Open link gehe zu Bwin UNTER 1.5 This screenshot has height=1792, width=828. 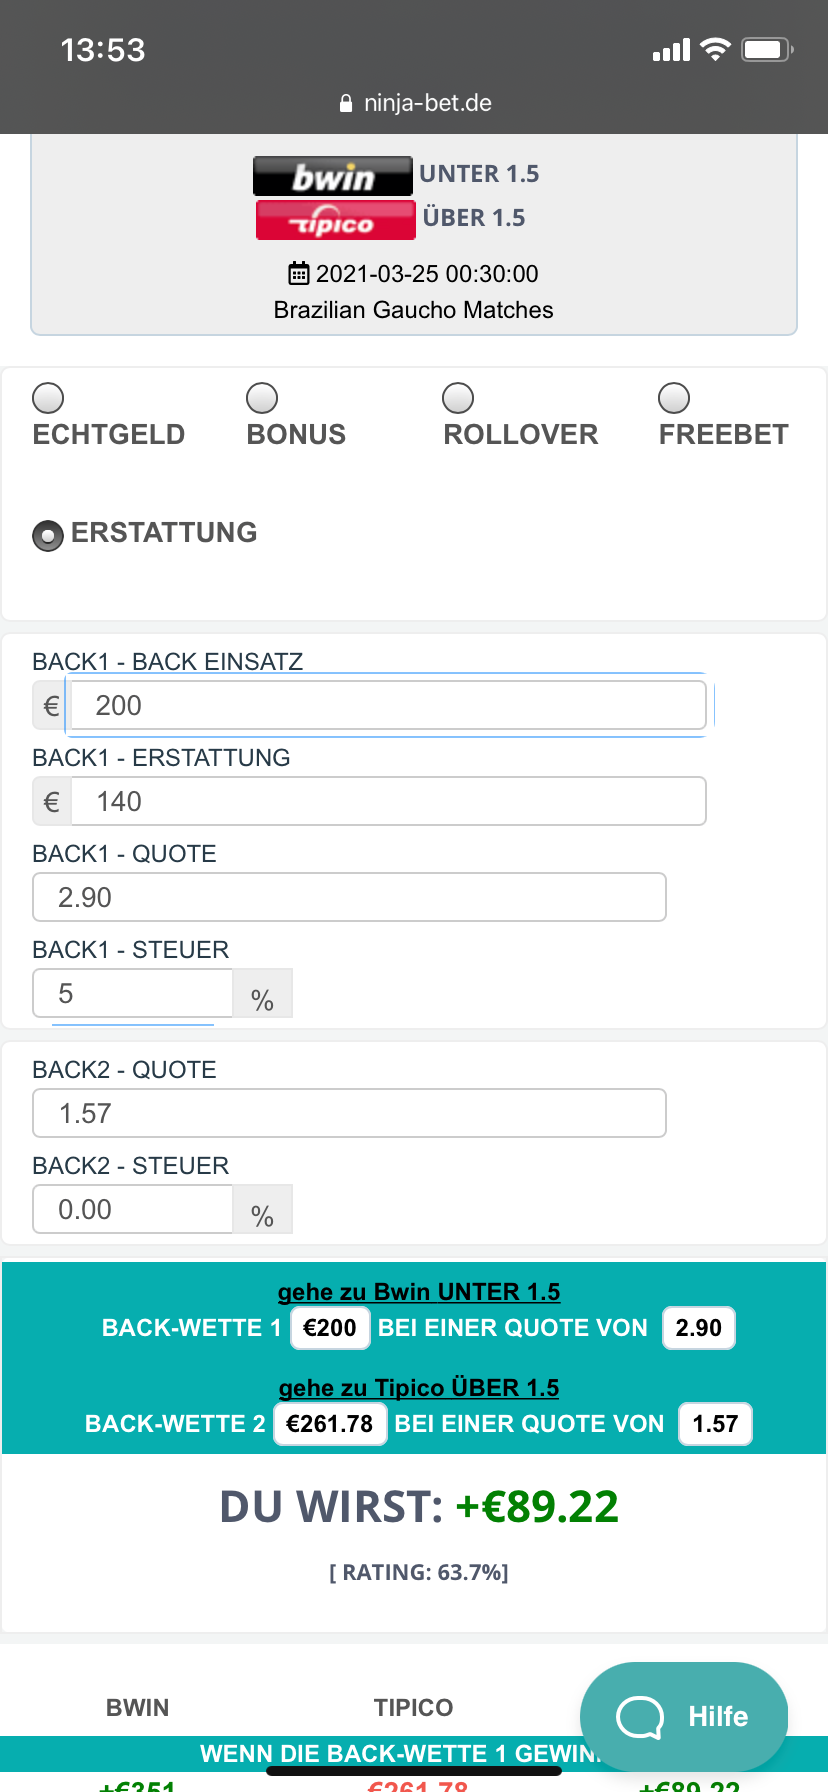click(419, 1292)
